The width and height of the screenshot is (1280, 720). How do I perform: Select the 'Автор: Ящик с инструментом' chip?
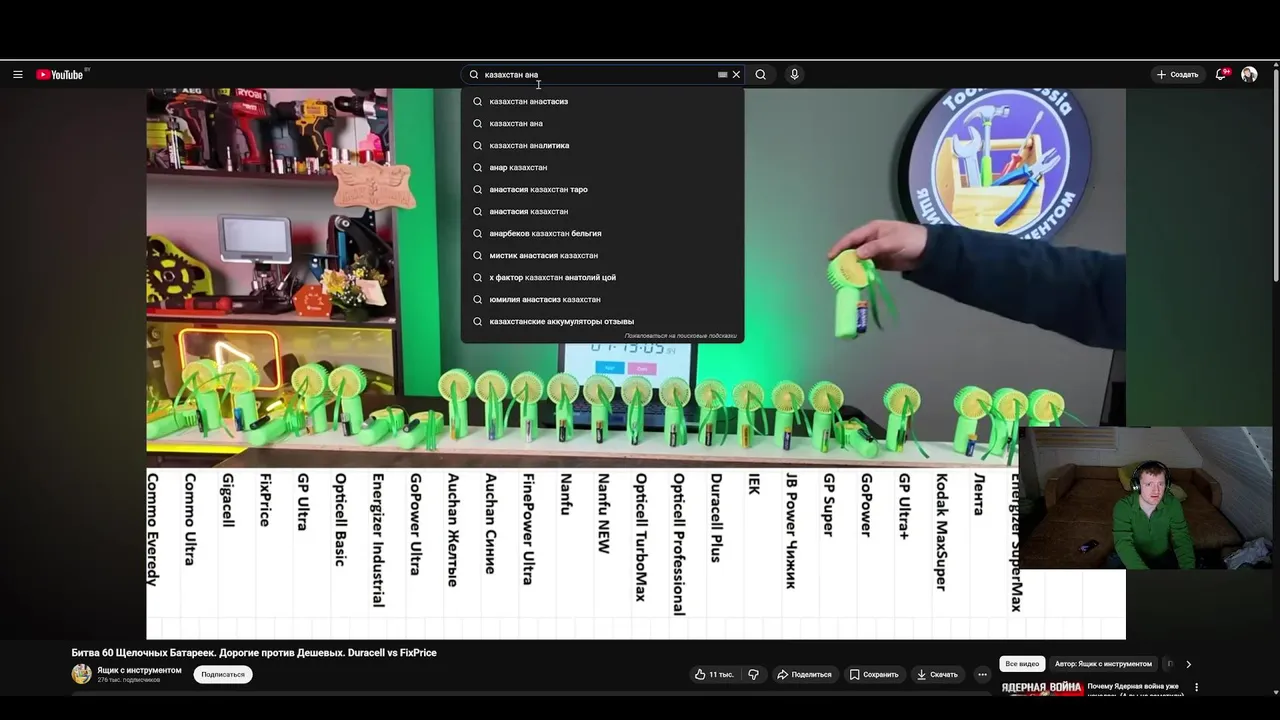pos(1103,664)
